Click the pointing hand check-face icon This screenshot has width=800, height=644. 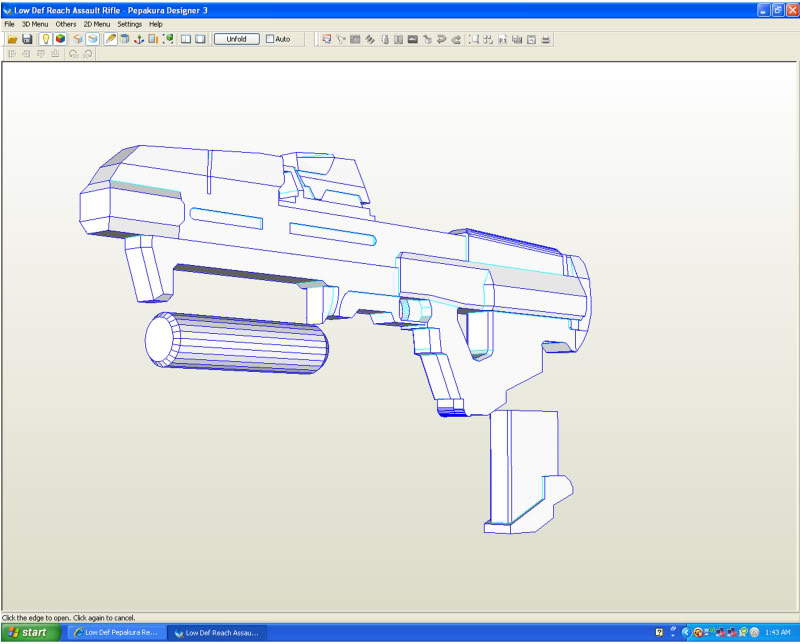pos(428,39)
